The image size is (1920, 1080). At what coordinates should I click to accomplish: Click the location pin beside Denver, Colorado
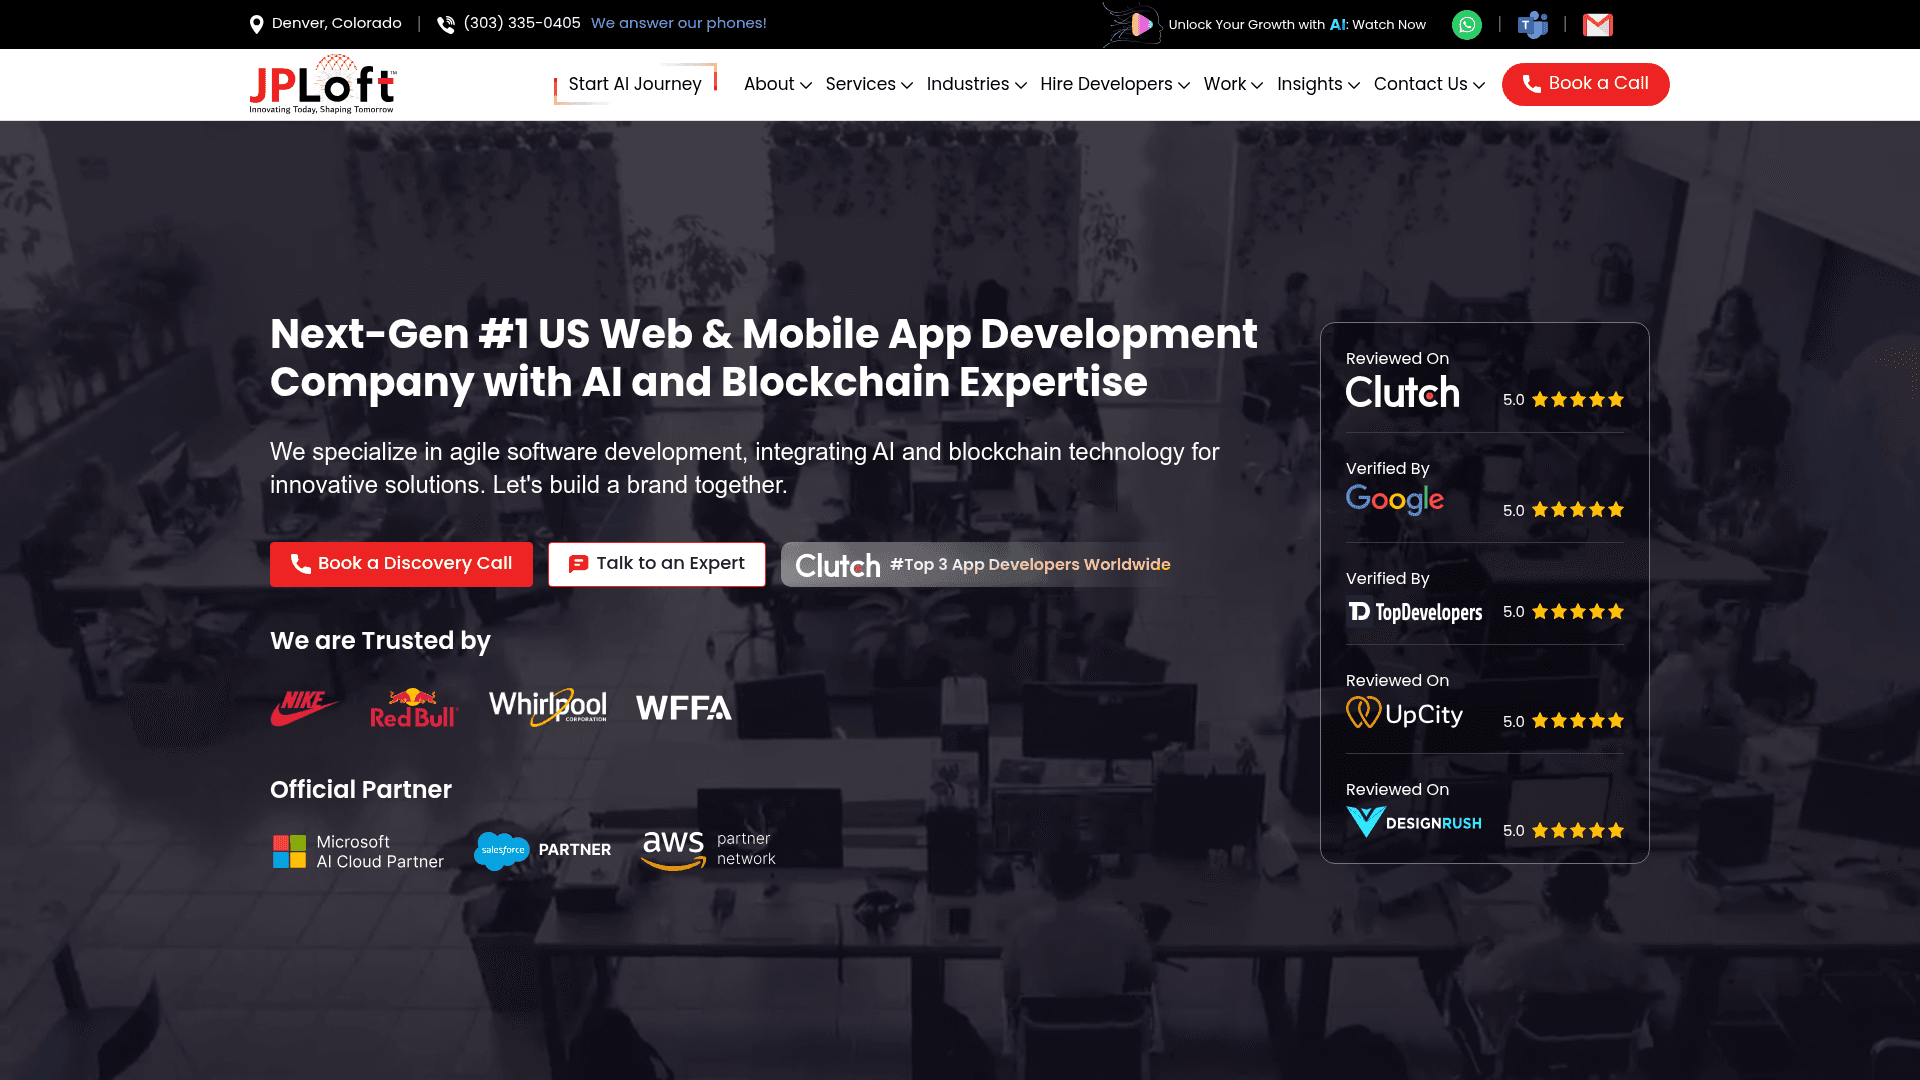tap(256, 22)
